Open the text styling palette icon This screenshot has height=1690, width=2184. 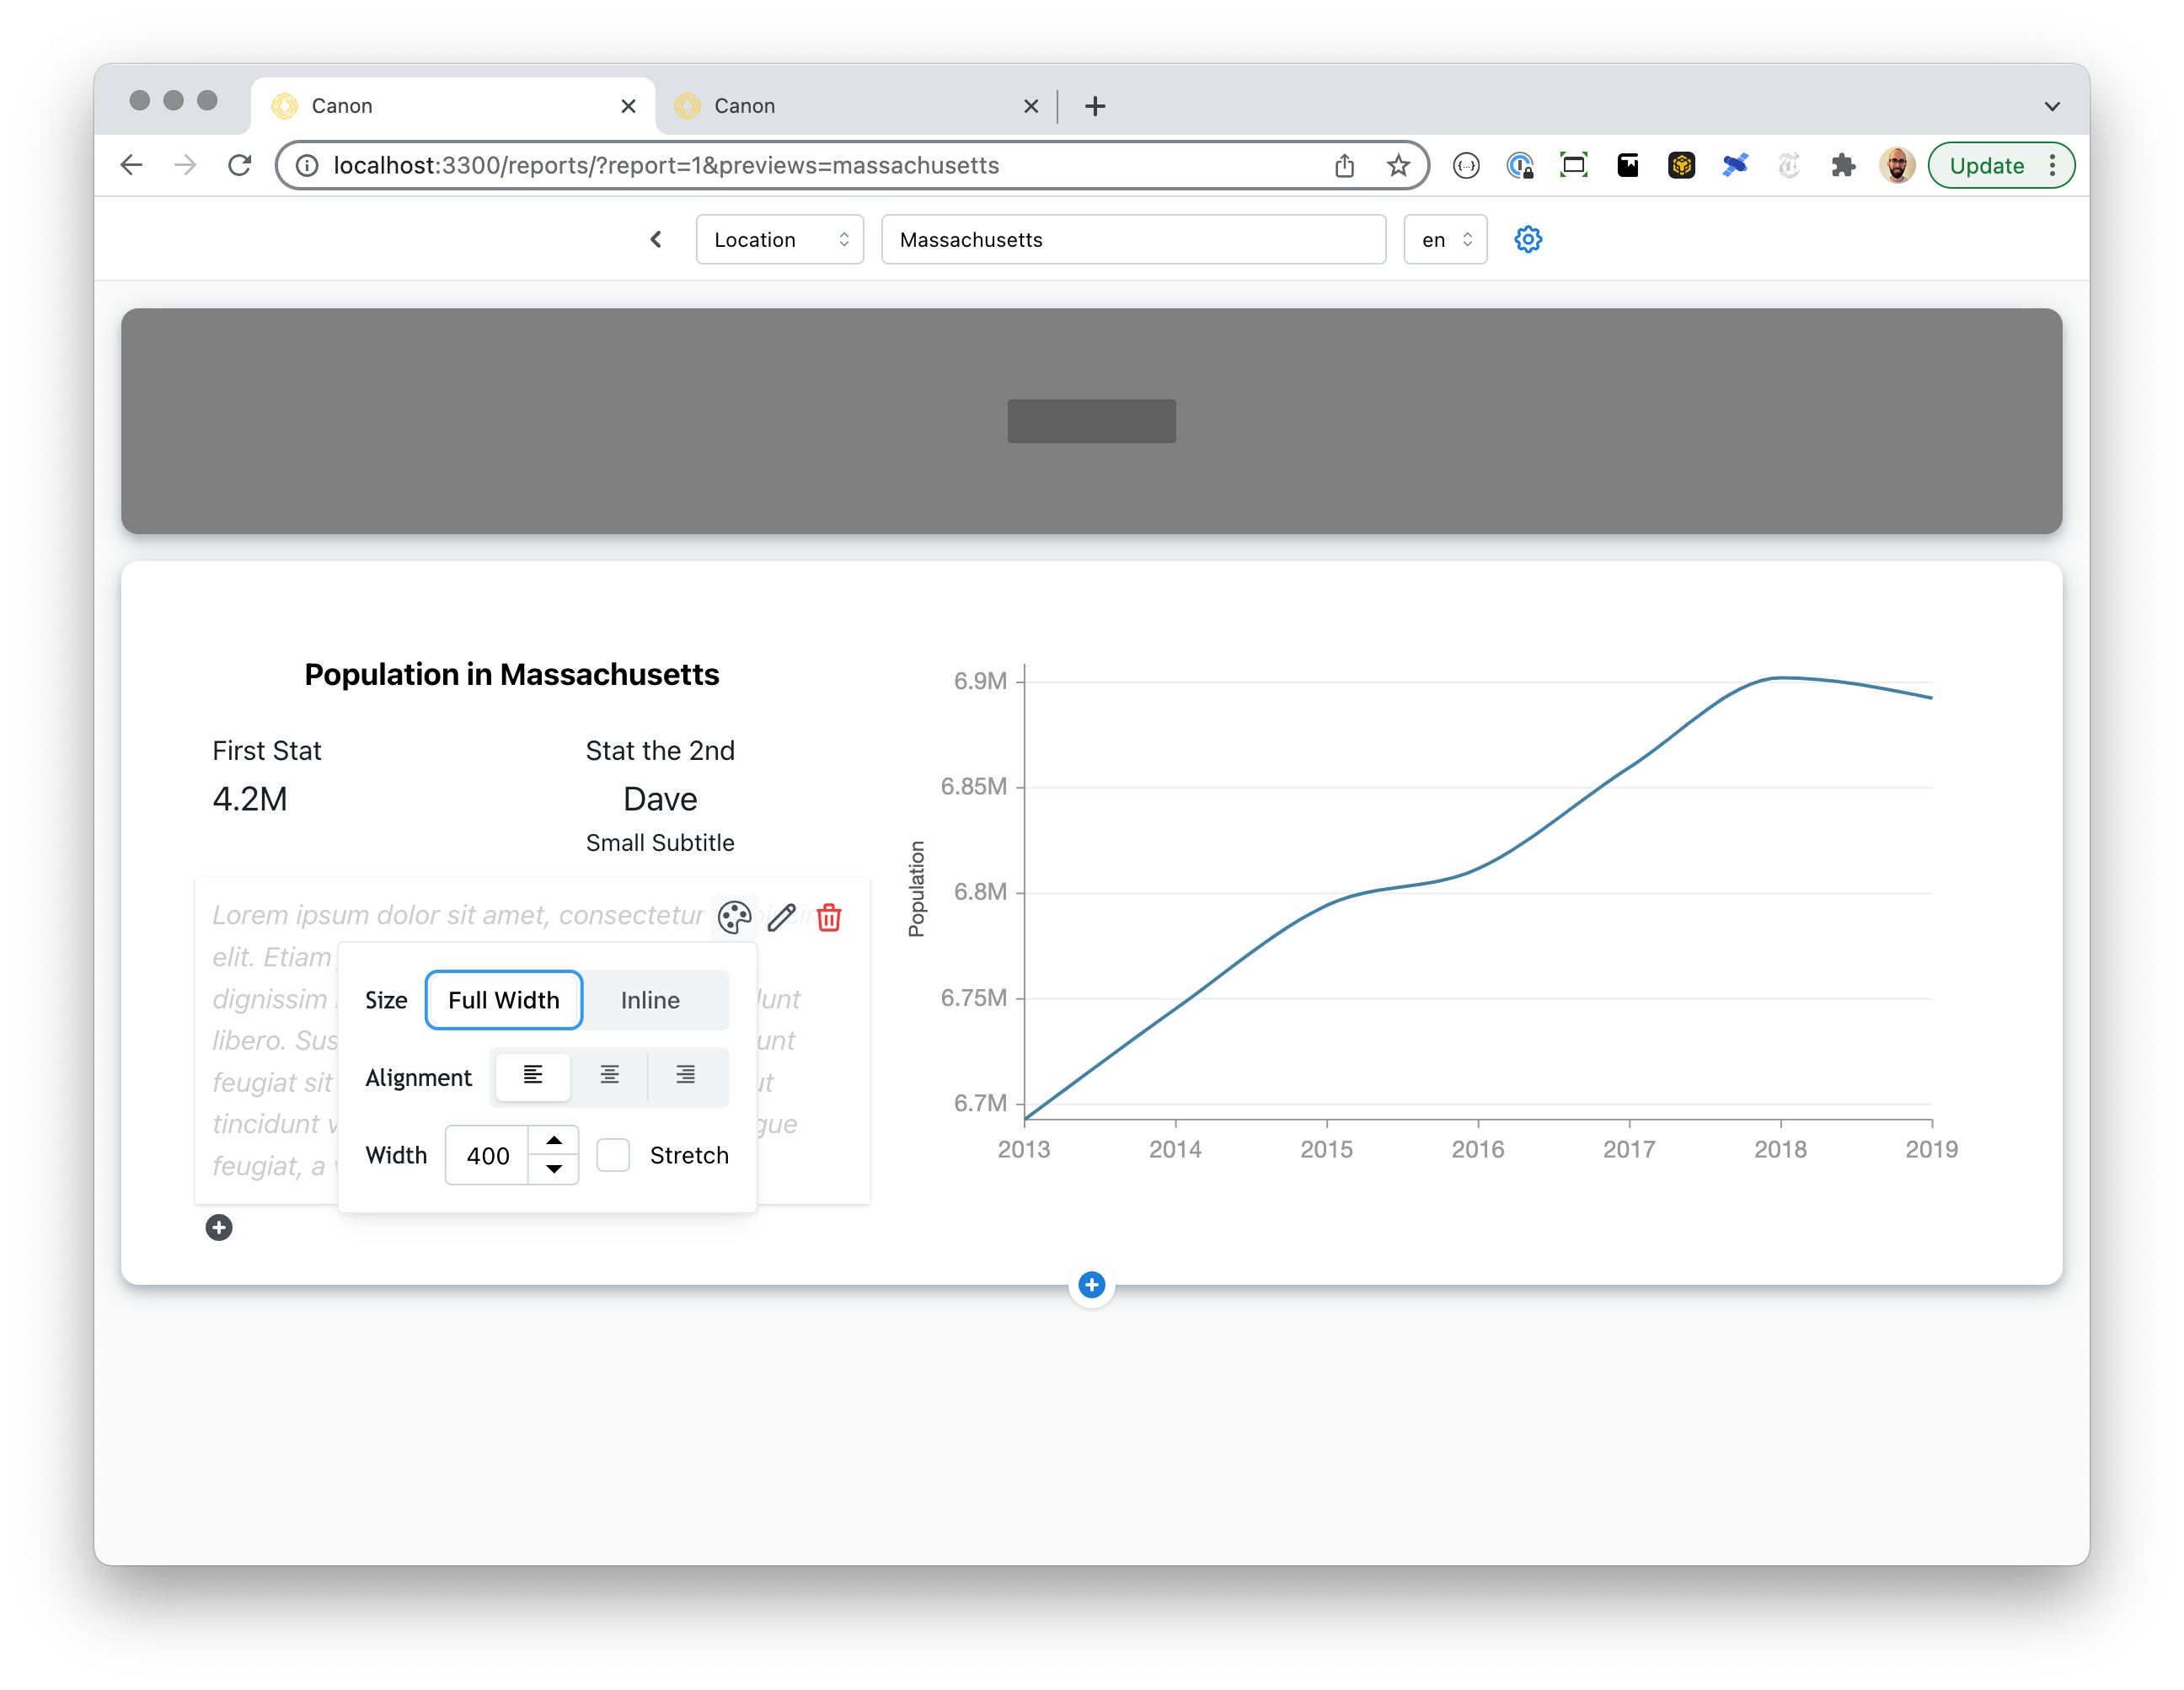(735, 917)
